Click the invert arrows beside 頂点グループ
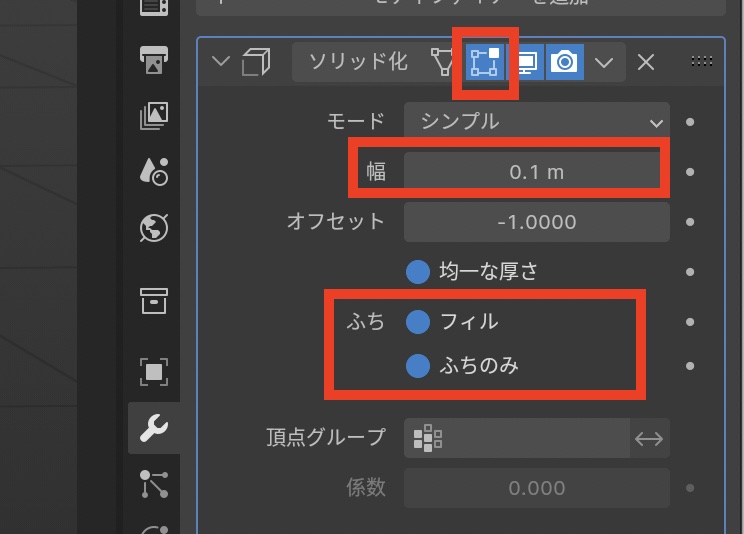This screenshot has width=744, height=534. coord(650,437)
